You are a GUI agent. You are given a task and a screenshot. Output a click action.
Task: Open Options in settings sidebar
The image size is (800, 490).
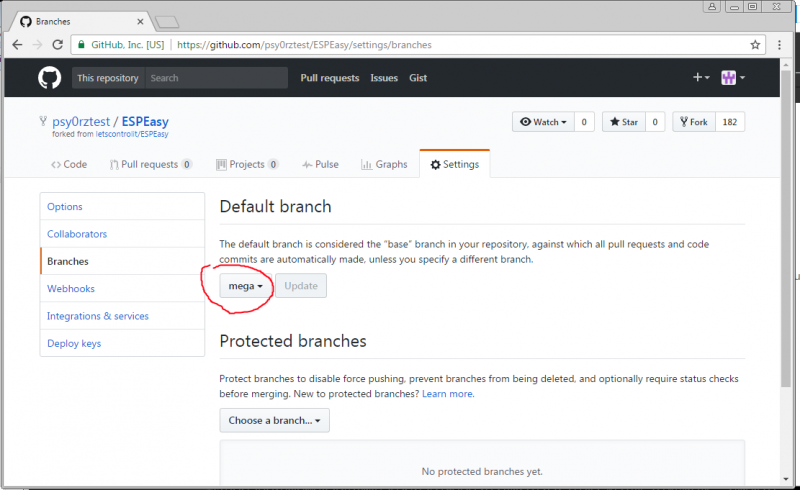point(122,206)
